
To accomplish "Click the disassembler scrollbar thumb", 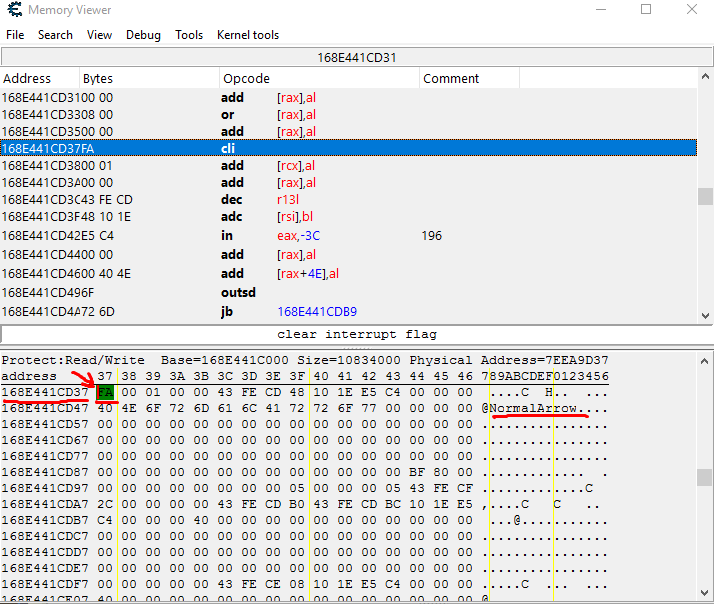I will 705,197.
